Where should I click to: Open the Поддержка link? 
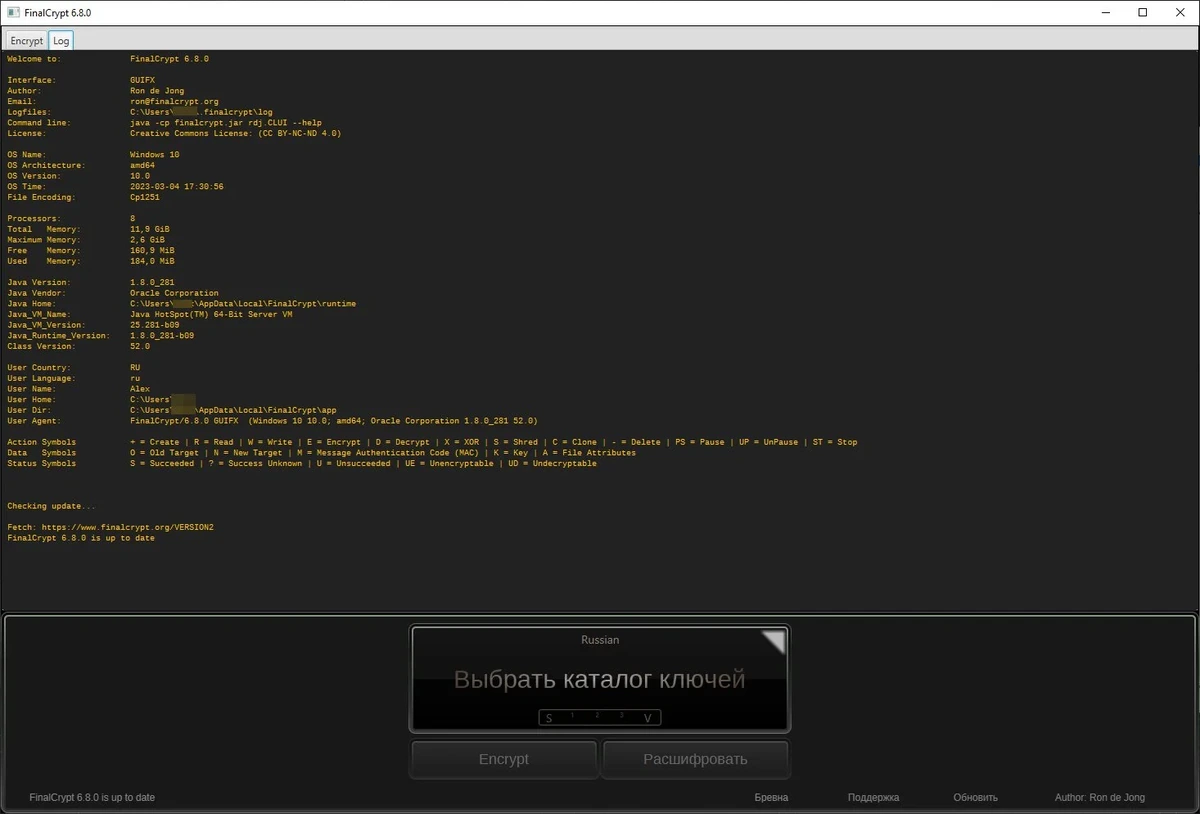pos(873,798)
